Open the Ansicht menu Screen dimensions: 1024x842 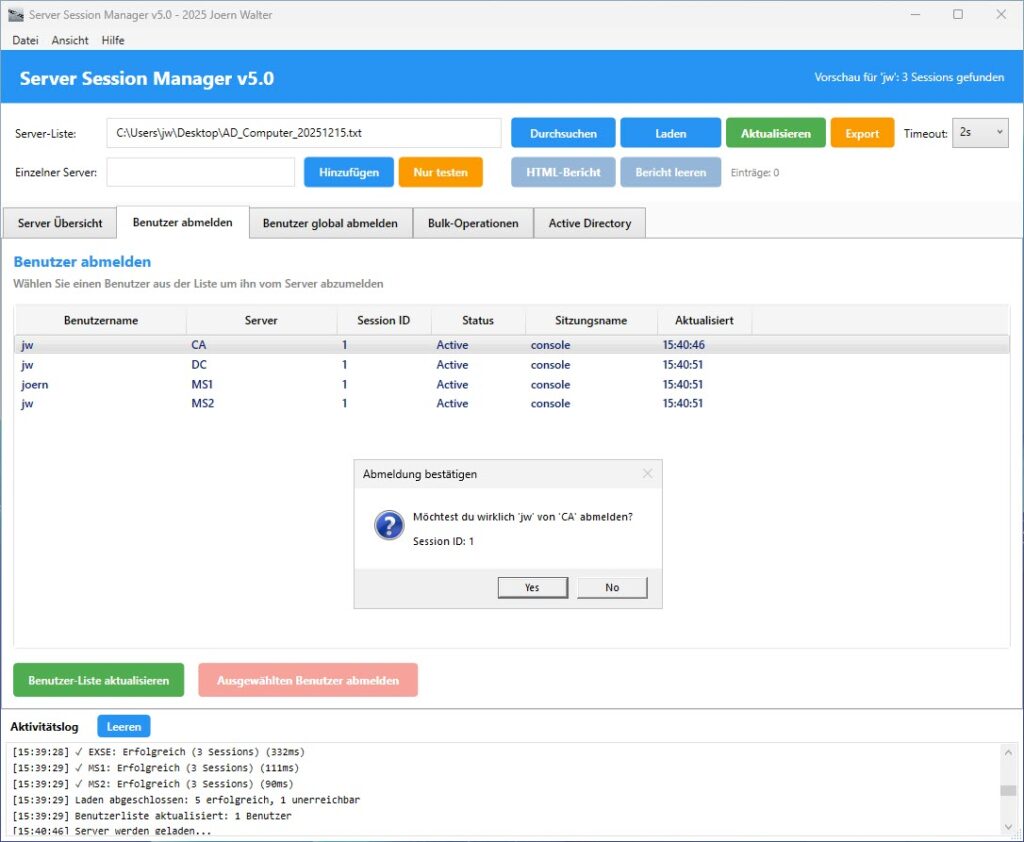click(x=70, y=40)
